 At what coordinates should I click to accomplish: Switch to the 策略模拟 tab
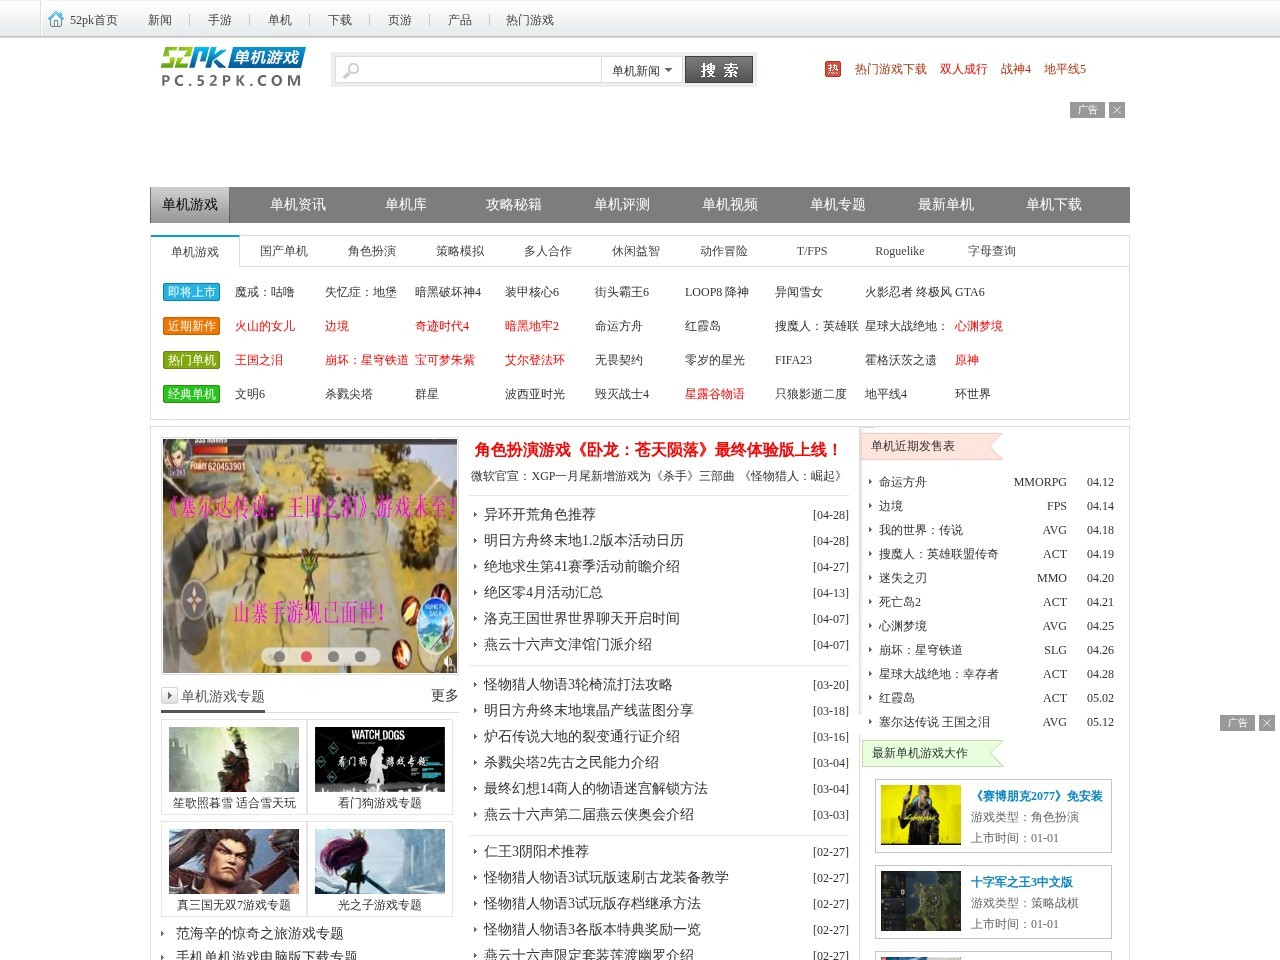tap(460, 251)
